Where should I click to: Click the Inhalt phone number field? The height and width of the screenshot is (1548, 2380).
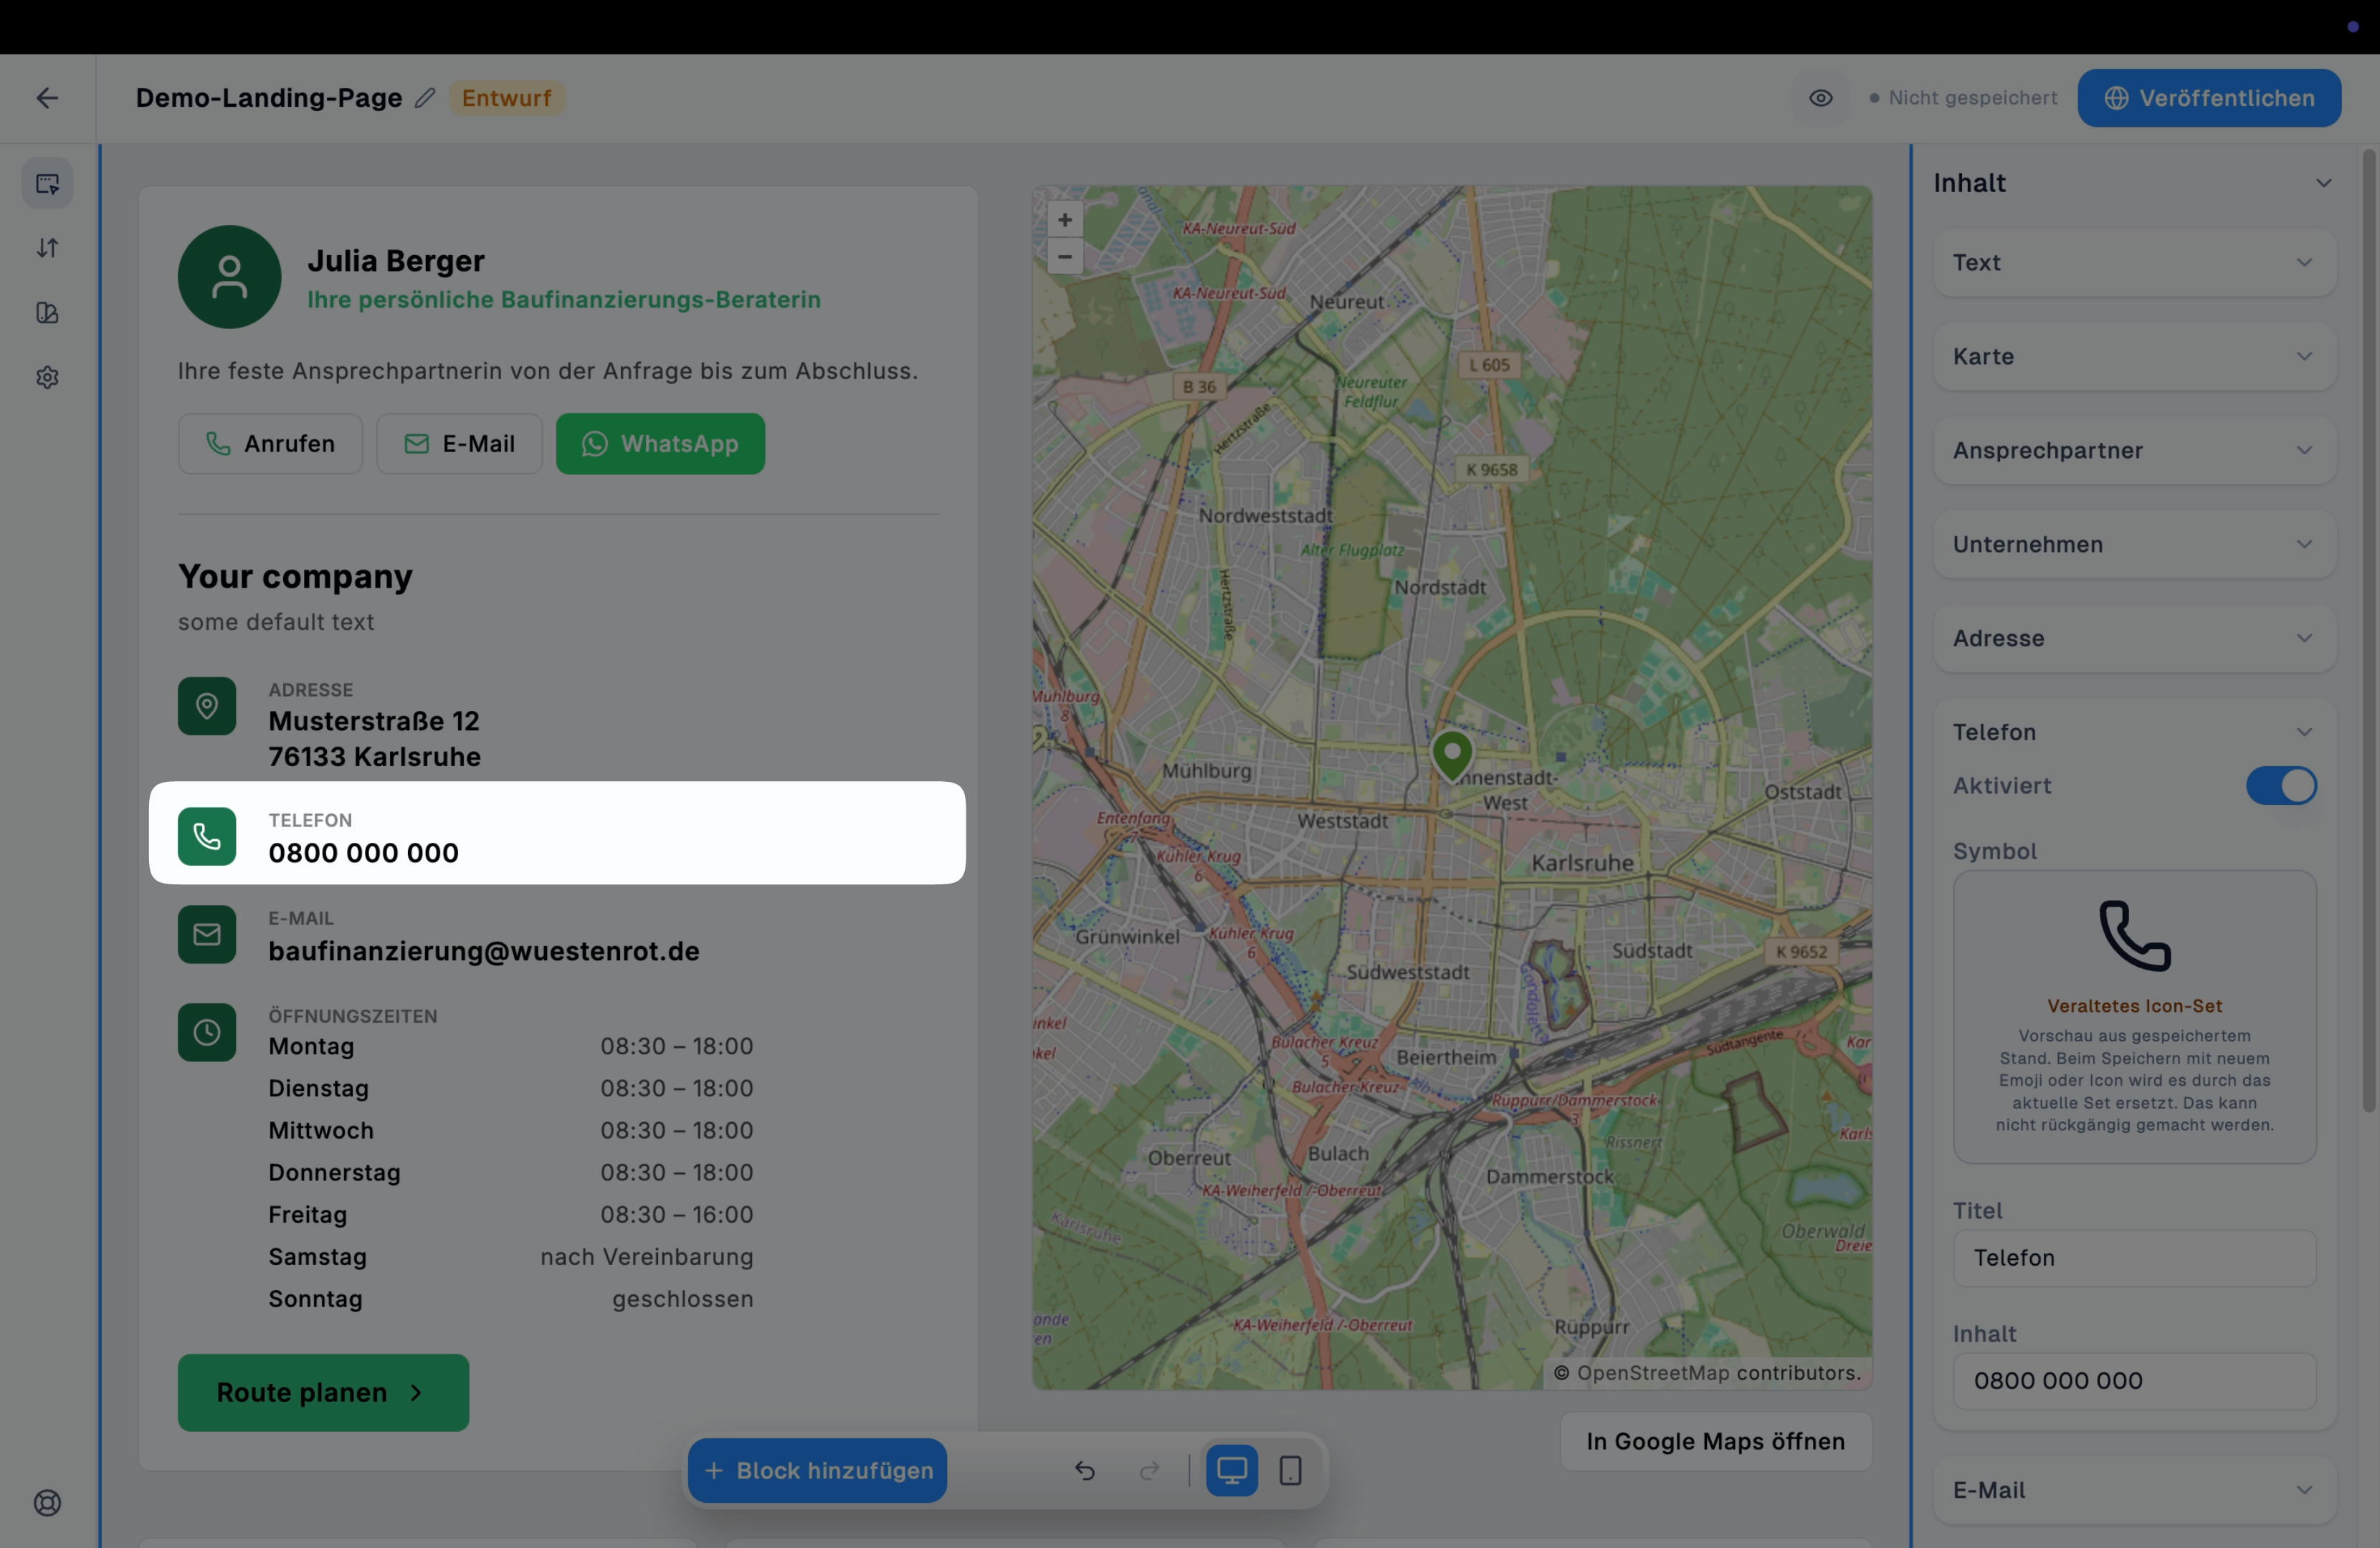[x=2134, y=1382]
